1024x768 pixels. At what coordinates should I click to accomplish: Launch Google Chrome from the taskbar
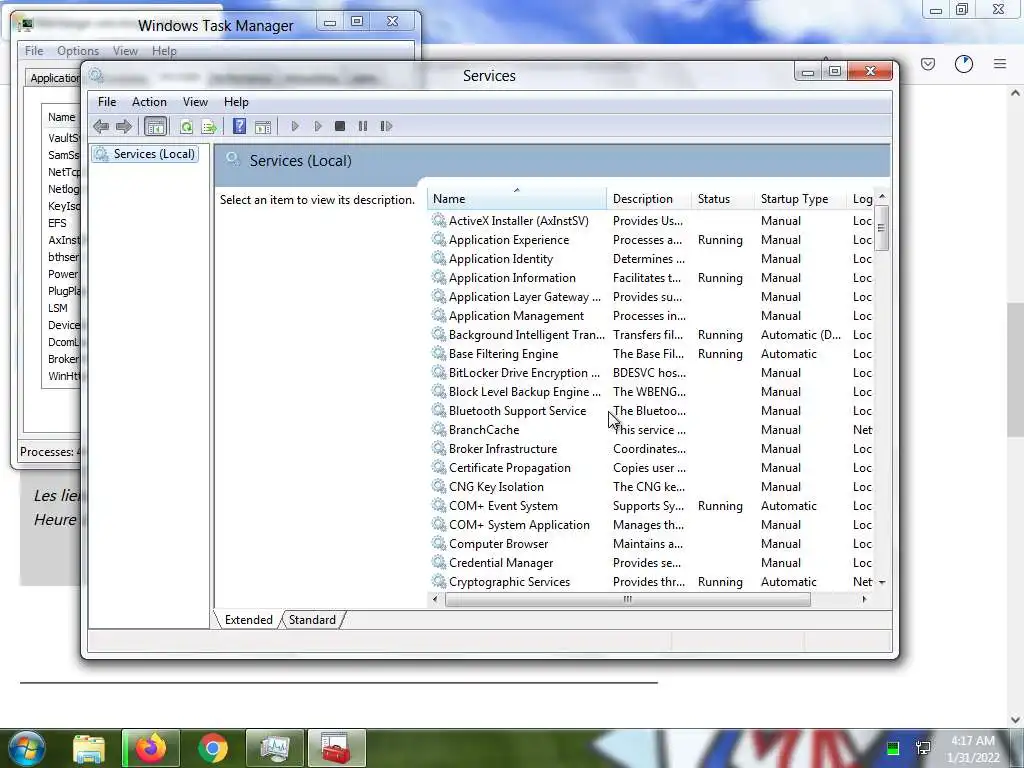pos(212,748)
